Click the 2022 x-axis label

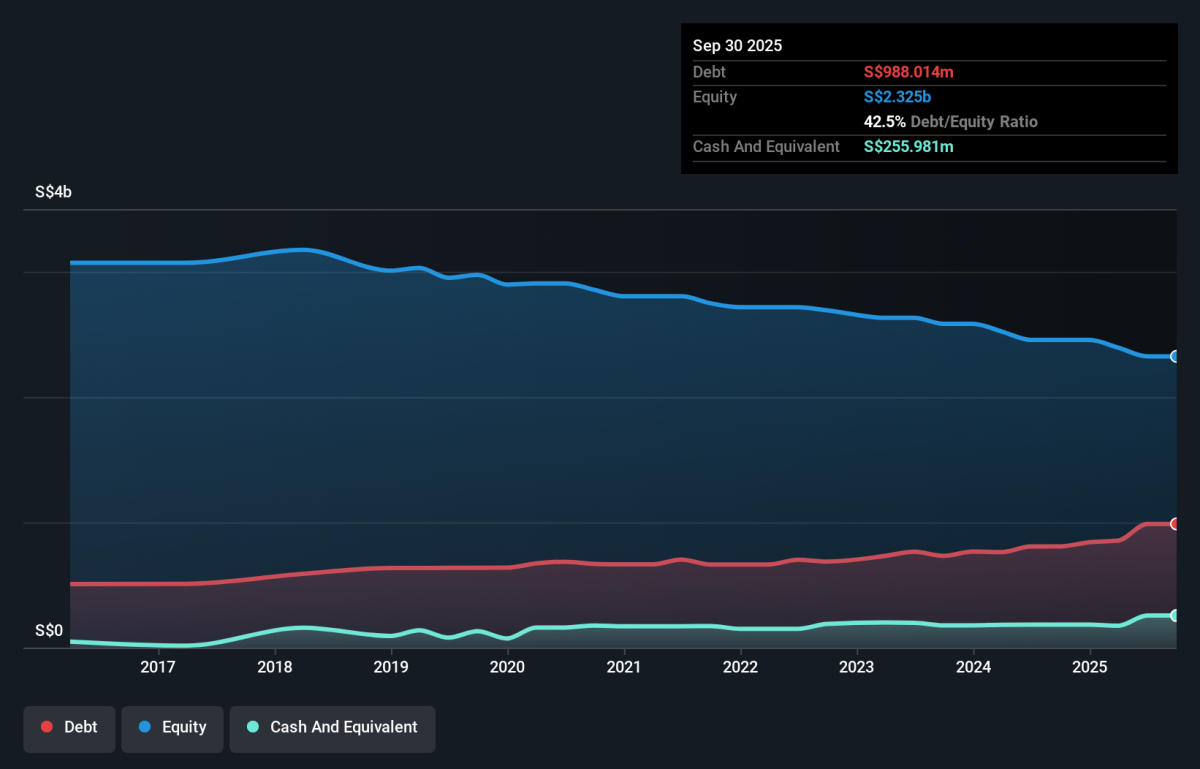(740, 667)
